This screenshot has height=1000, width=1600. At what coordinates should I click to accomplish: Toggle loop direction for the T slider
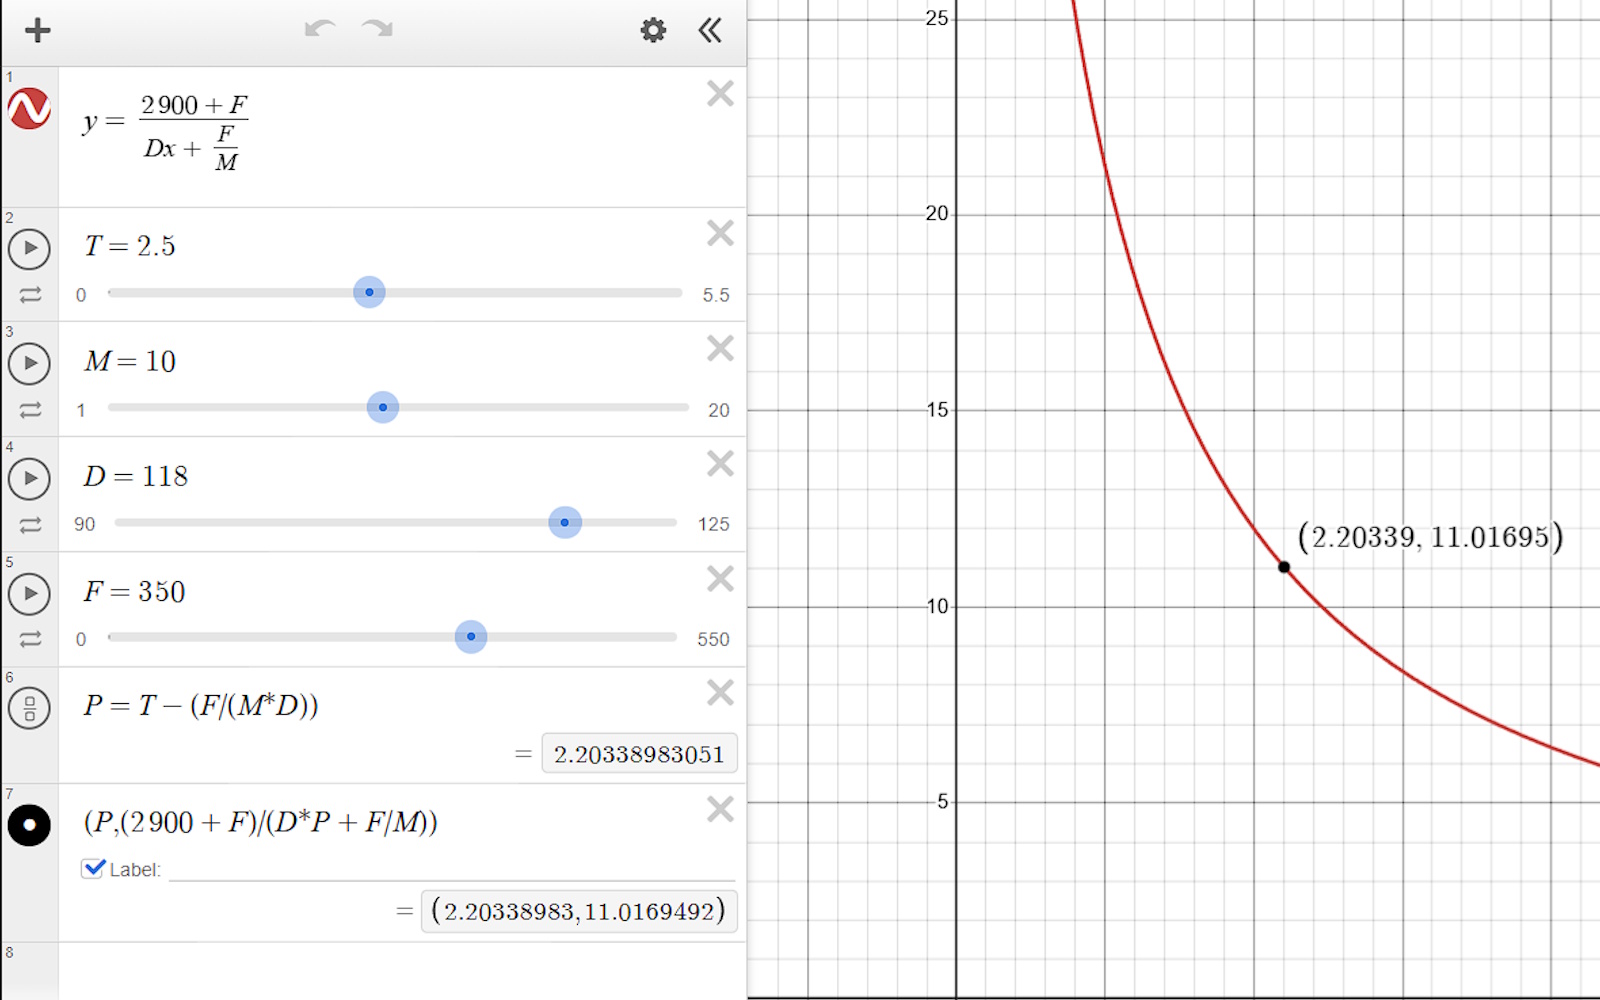pyautogui.click(x=29, y=294)
